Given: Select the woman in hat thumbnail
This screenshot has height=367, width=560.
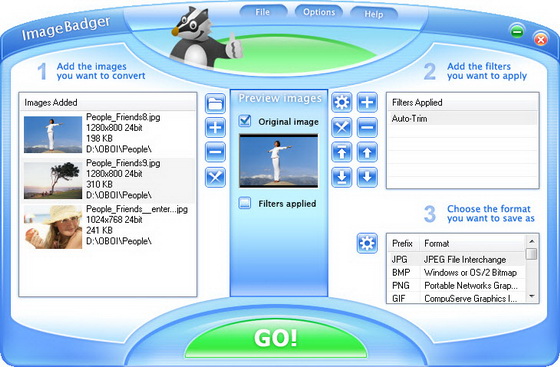Looking at the screenshot, I should (53, 227).
